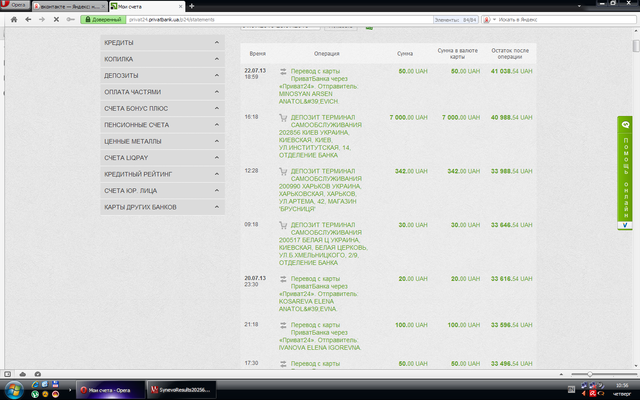Image resolution: width=640 pixels, height=400 pixels.
Task: Click cart icon of Белая Церковь deposit
Action: point(283,225)
